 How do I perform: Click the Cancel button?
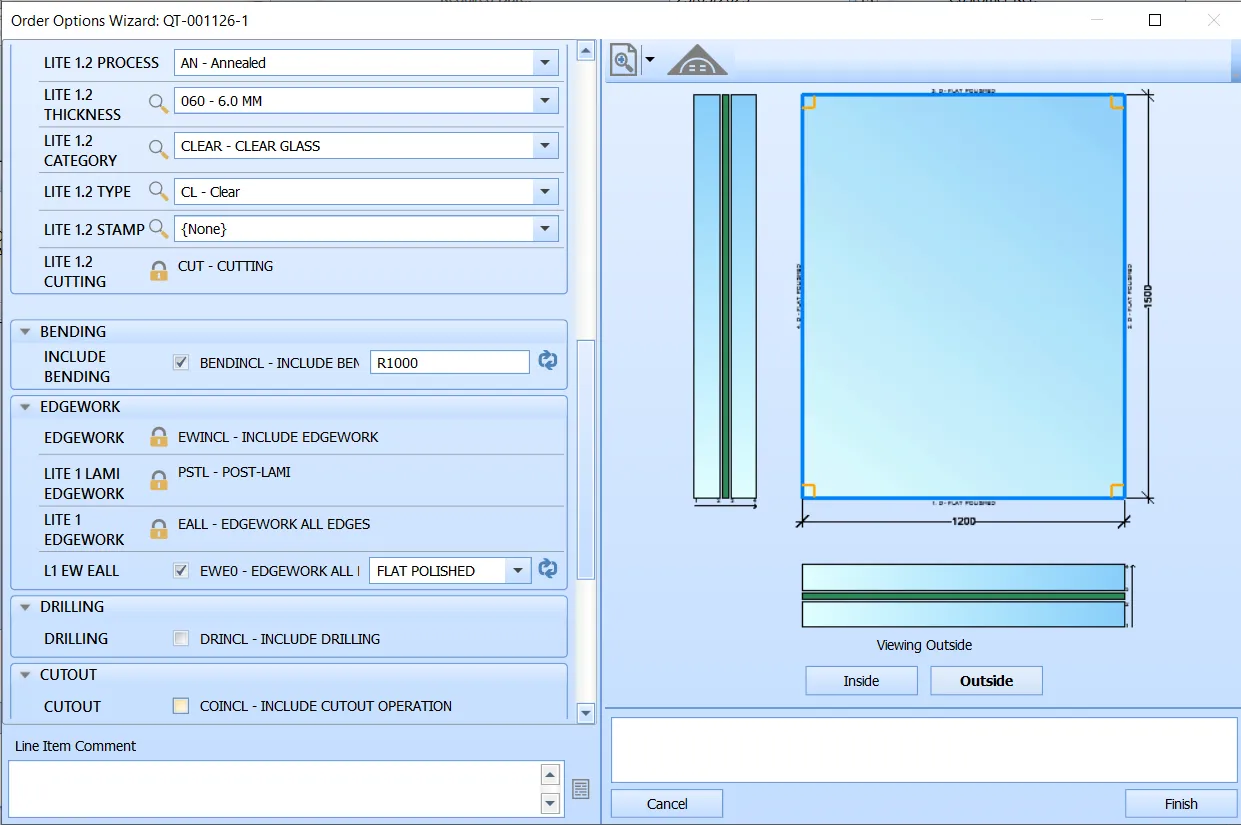coord(667,804)
